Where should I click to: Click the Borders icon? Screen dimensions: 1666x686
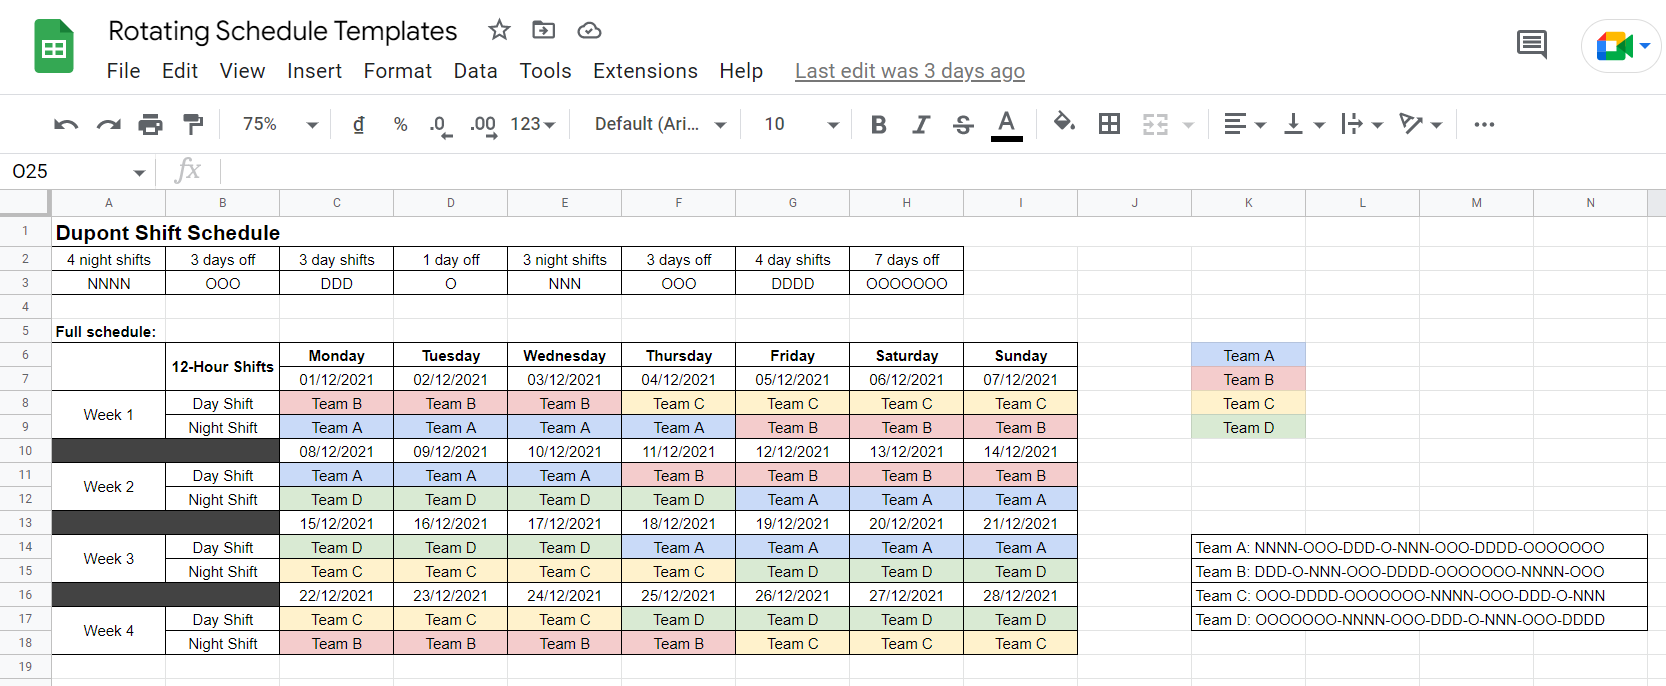[x=1109, y=123]
